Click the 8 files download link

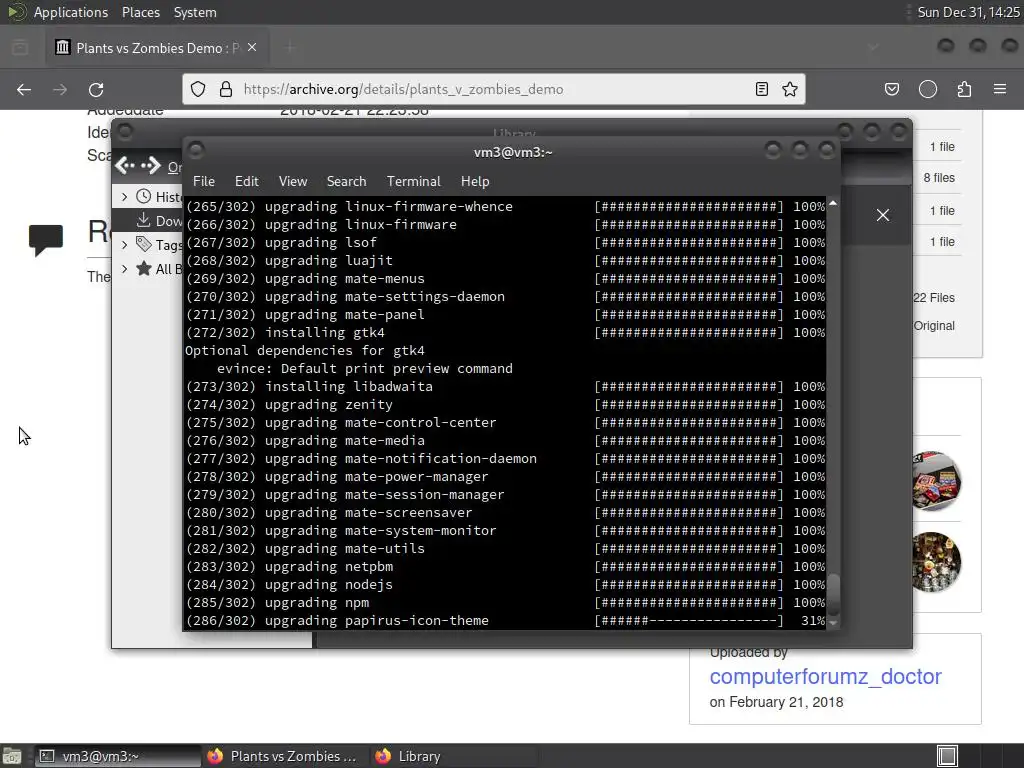pos(938,178)
